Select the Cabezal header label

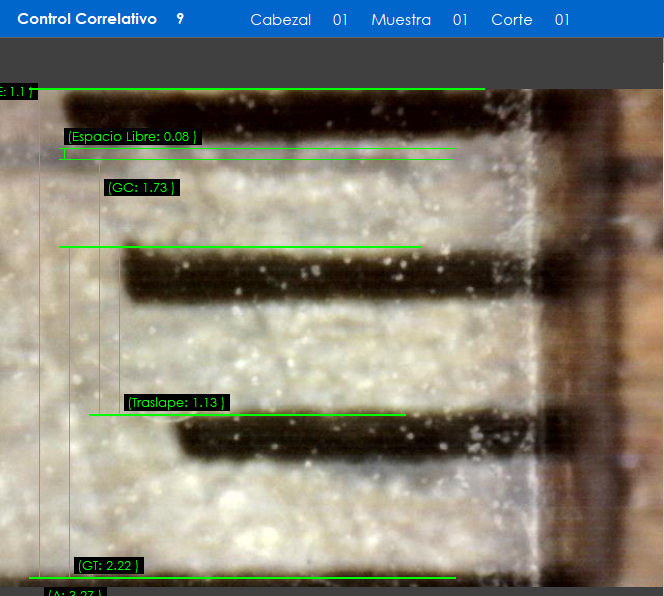(280, 20)
